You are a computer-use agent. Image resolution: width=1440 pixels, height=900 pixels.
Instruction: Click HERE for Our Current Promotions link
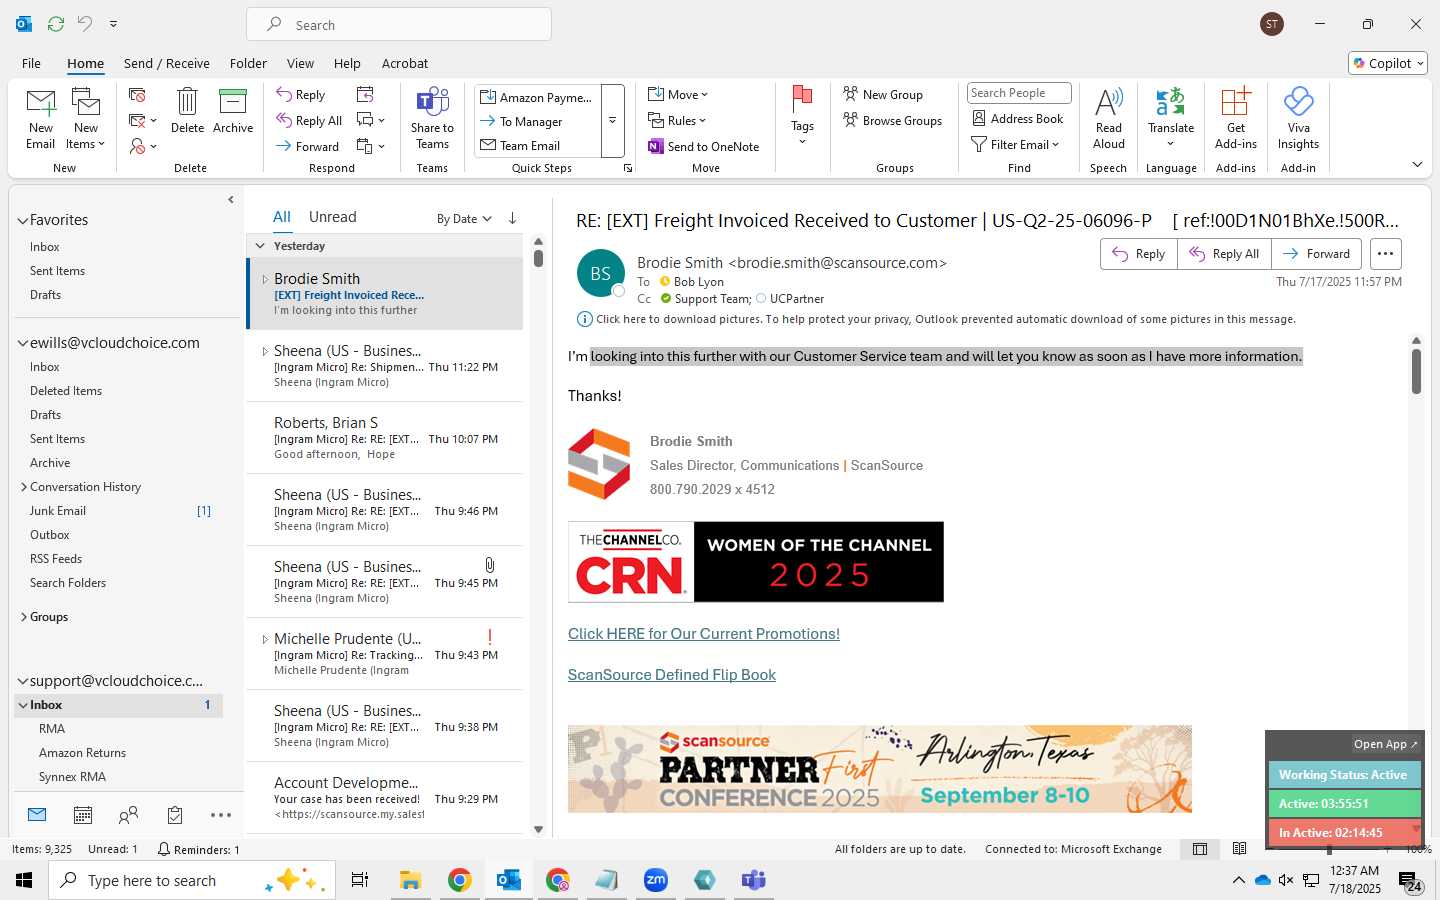point(703,634)
